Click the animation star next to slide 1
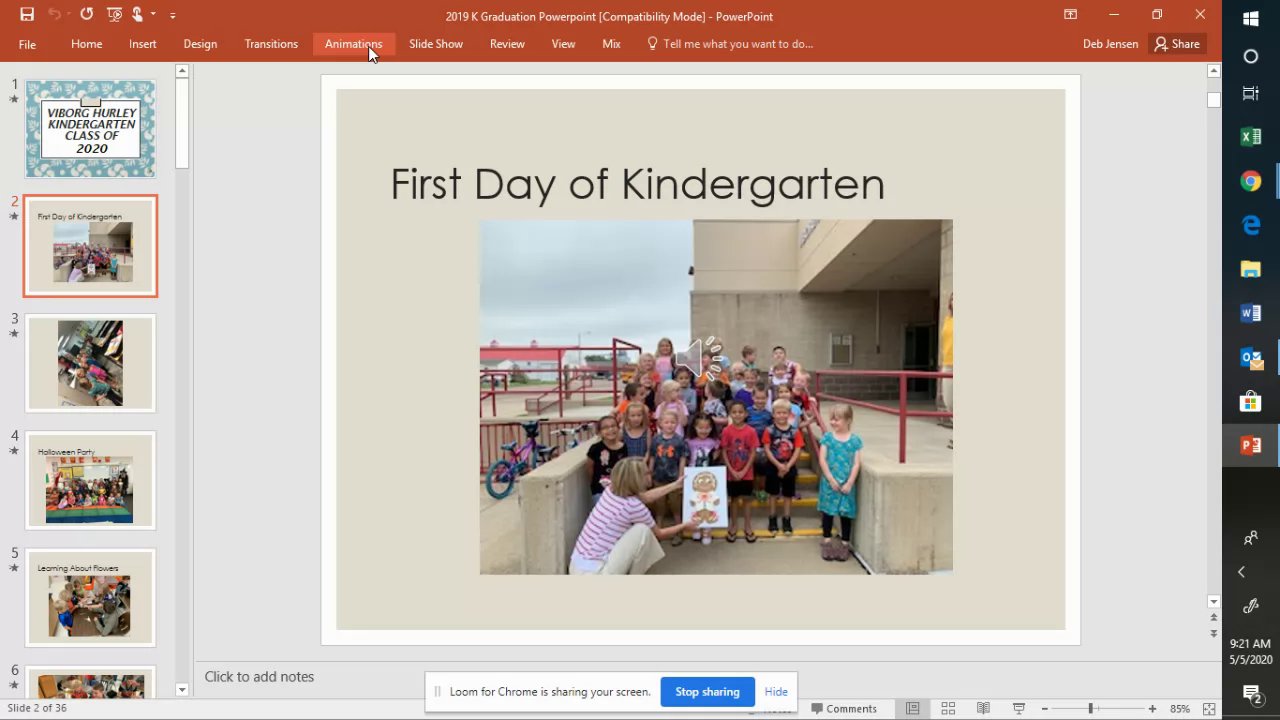This screenshot has height=720, width=1280. 14,99
